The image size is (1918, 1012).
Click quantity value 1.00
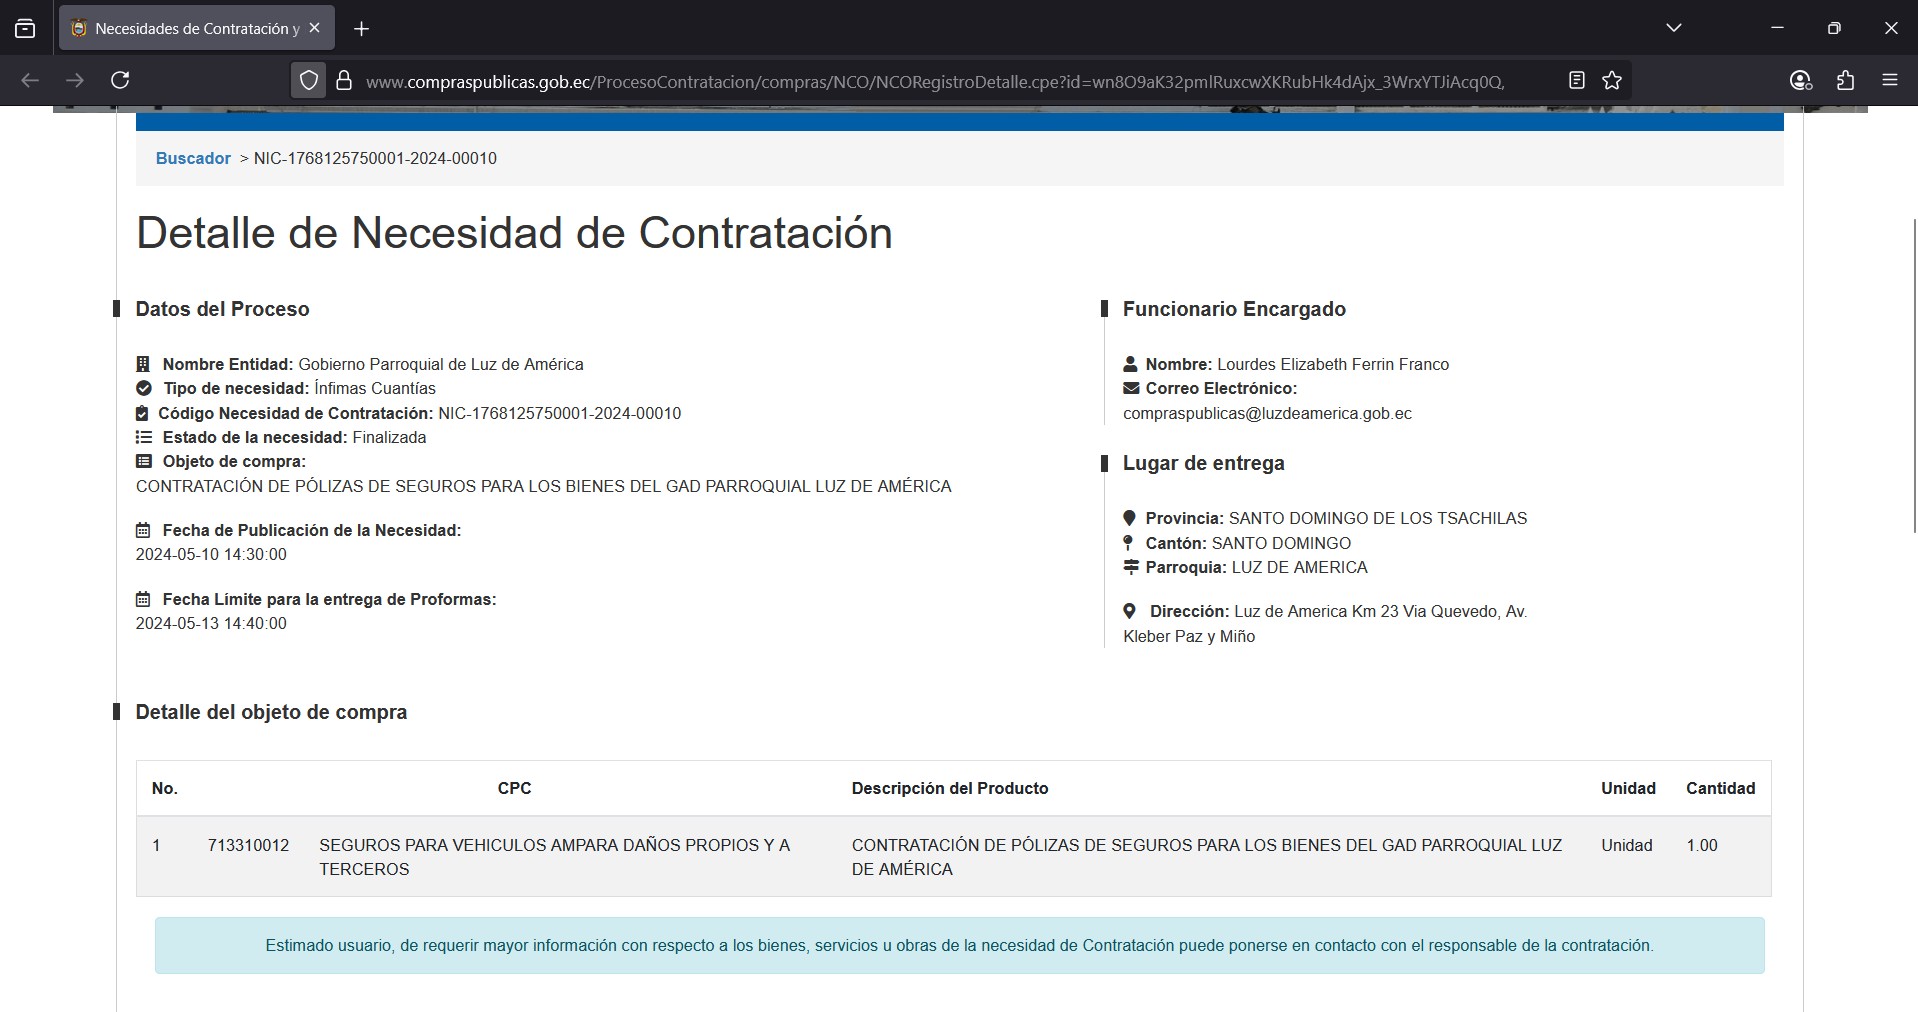point(1702,845)
